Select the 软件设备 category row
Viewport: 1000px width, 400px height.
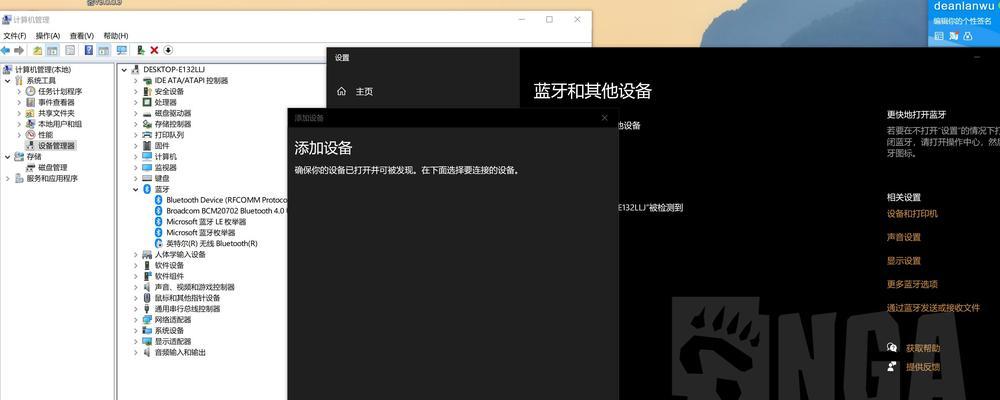tap(163, 265)
